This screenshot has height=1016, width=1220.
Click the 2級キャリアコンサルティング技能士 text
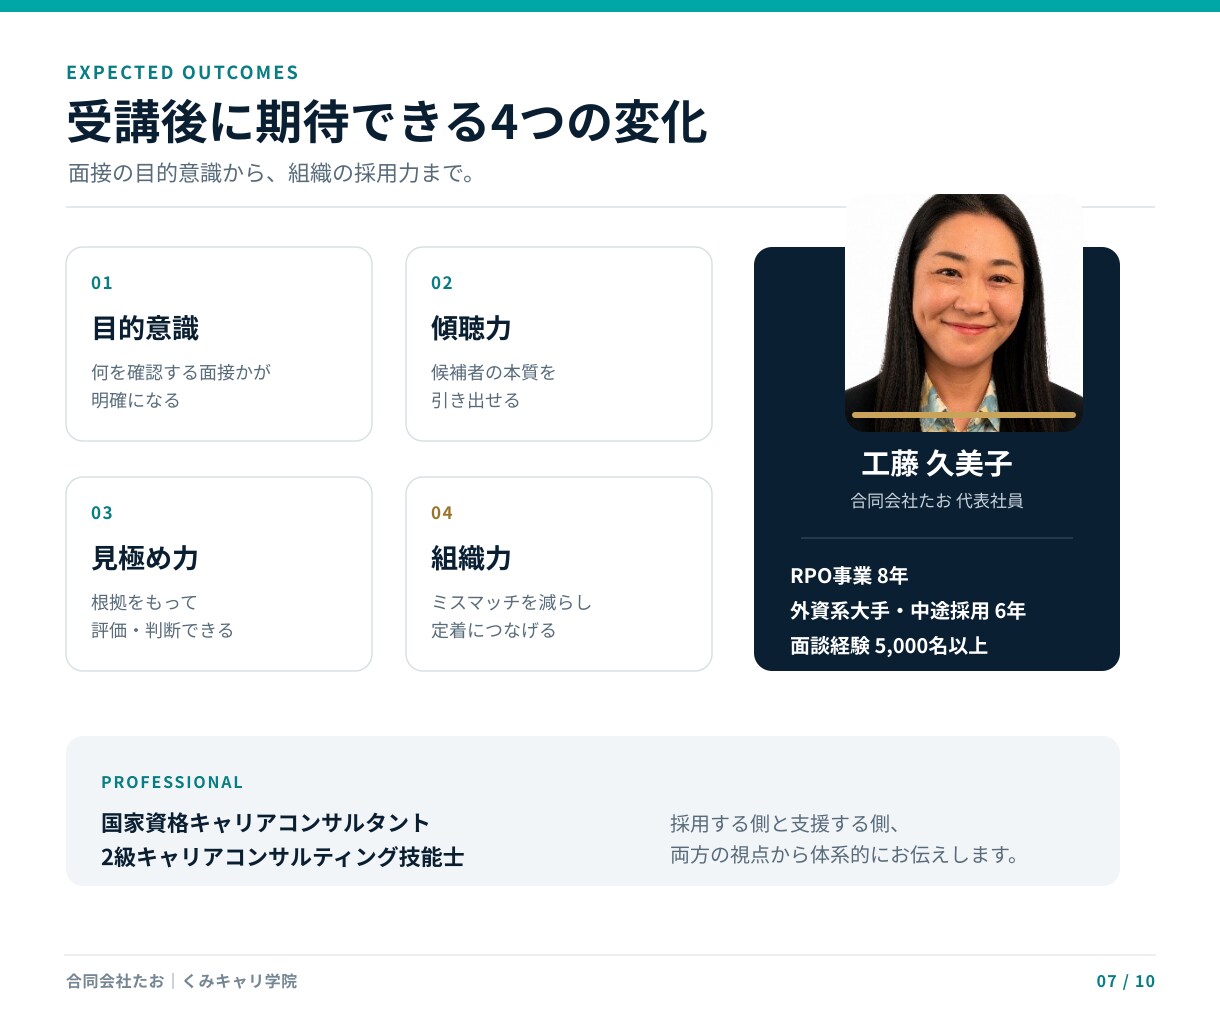coord(283,857)
